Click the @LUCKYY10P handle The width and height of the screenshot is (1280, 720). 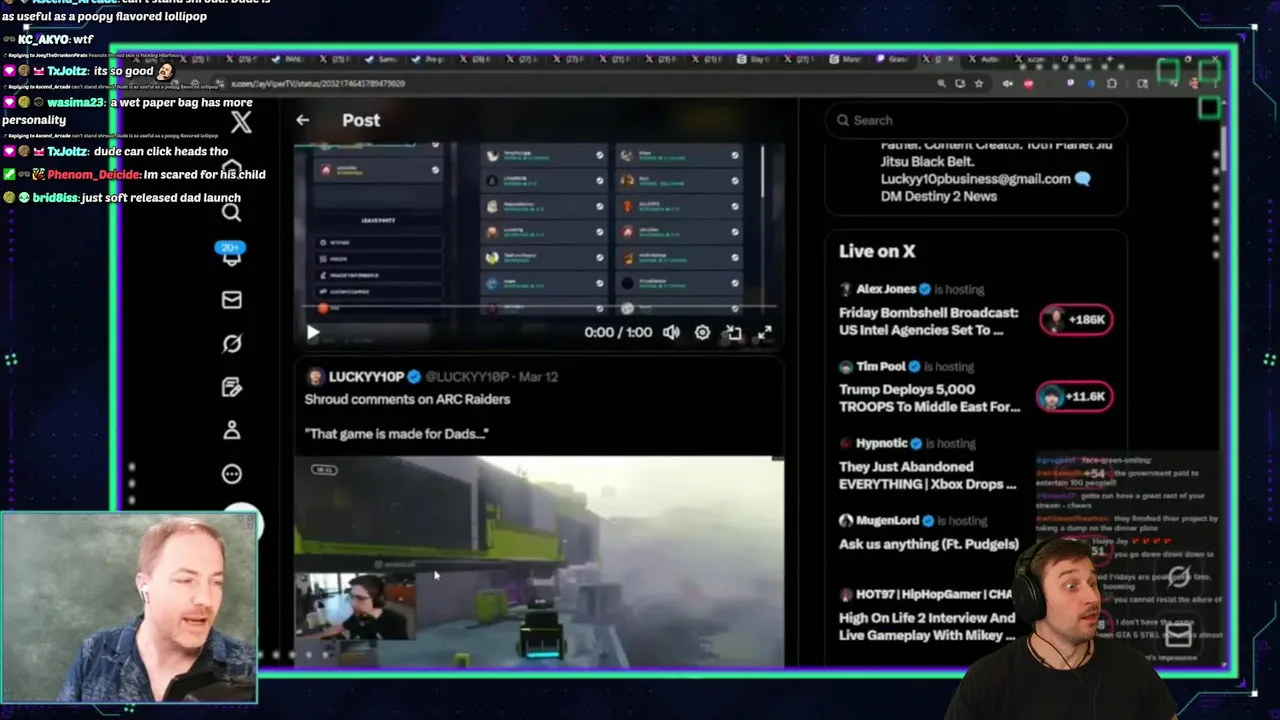[x=467, y=377]
